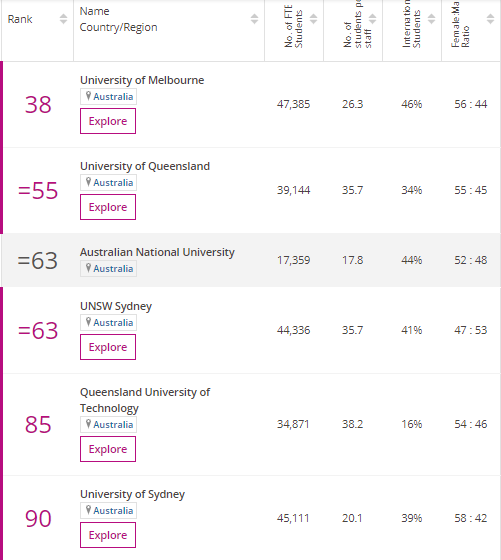Explore University of Queensland
Image resolution: width=501 pixels, height=560 pixels.
coord(108,207)
